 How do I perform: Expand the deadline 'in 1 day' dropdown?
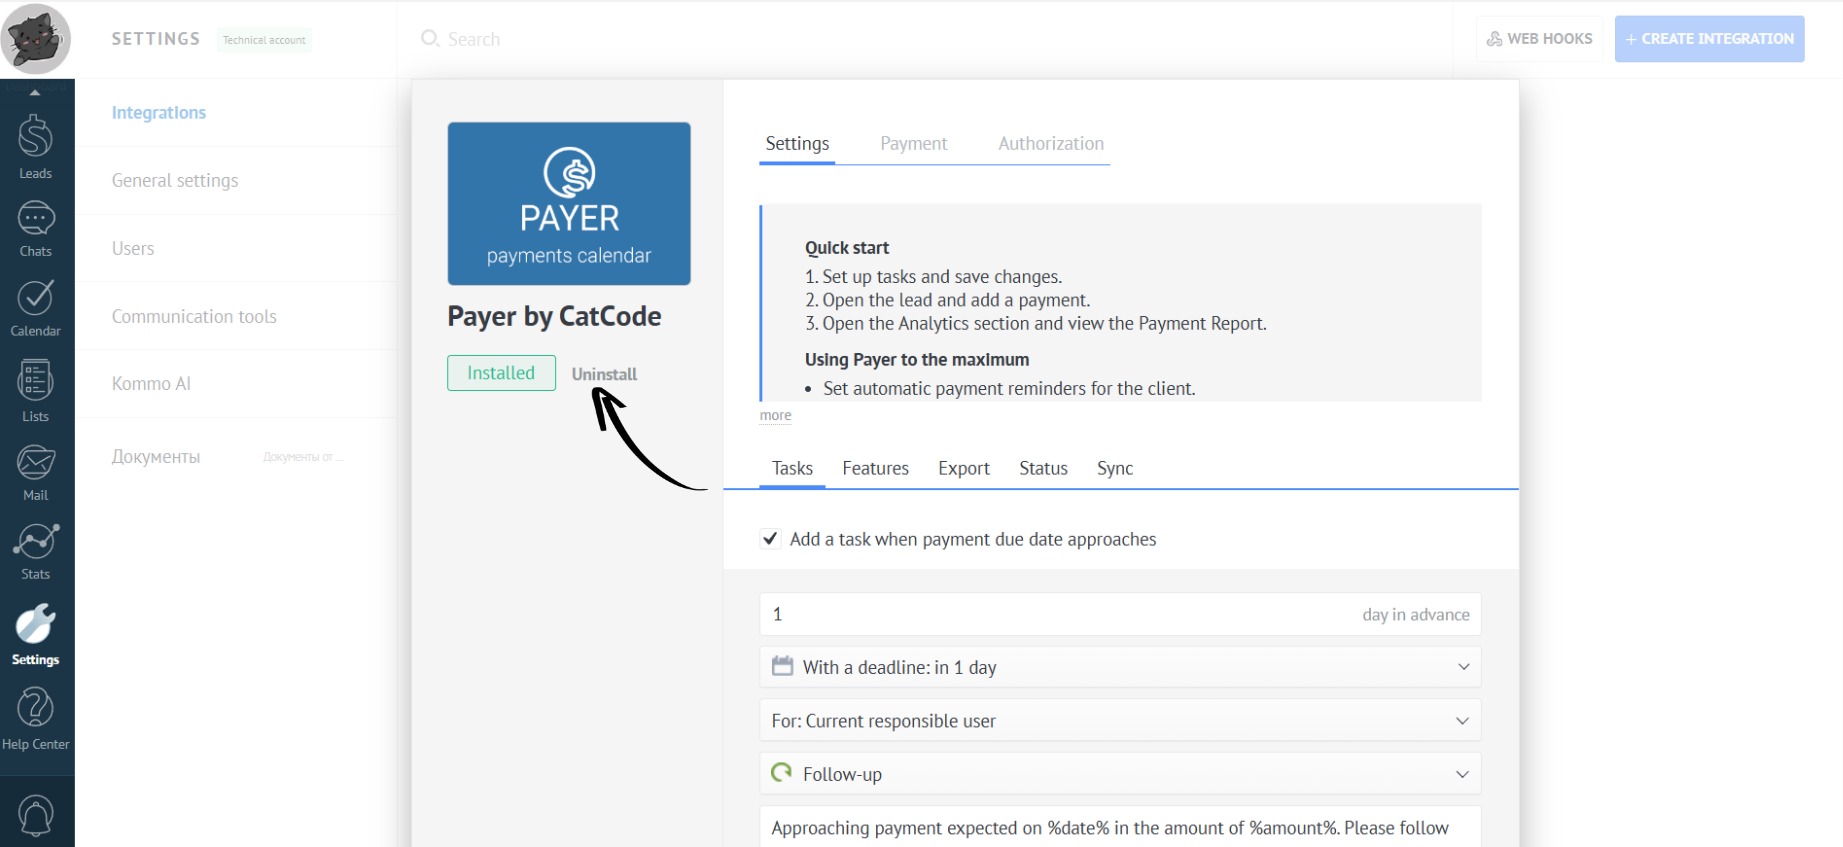pyautogui.click(x=1119, y=667)
